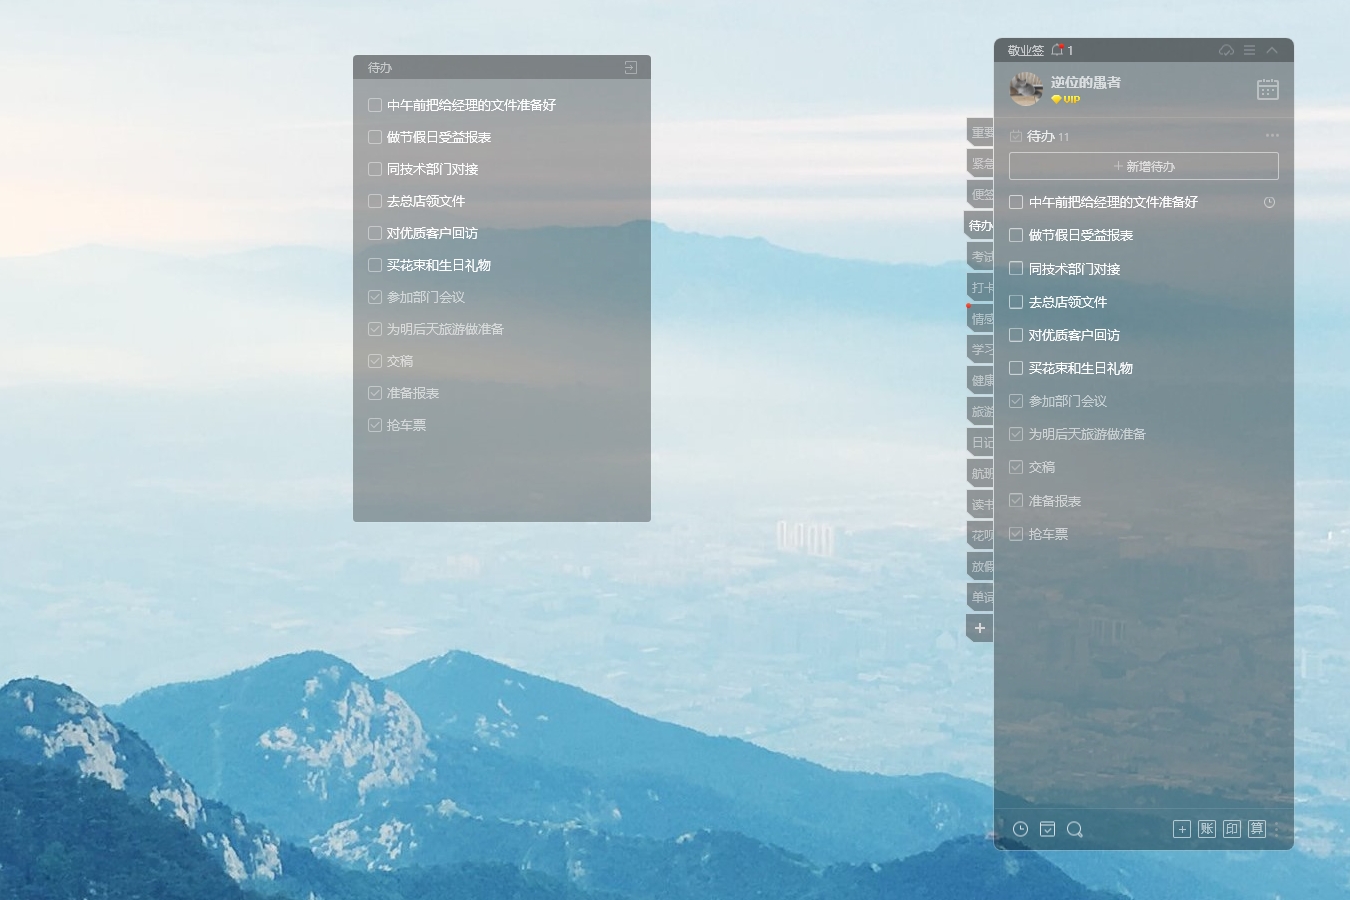Click the 待办 list icon in main panel header

pos(1016,136)
